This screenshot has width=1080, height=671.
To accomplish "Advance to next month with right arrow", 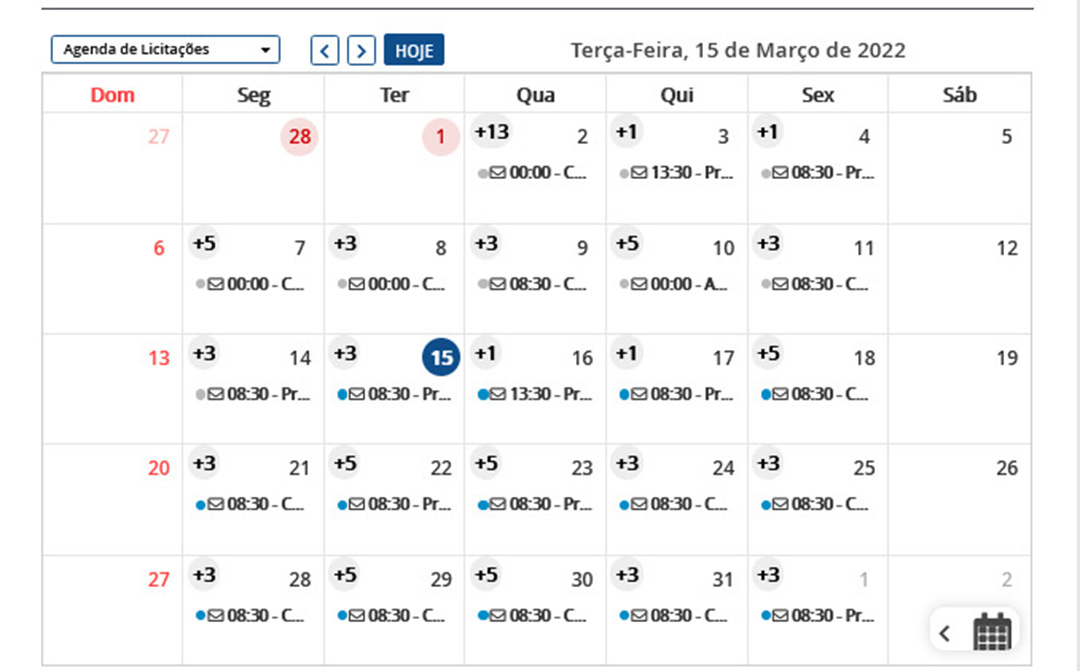I will pos(362,50).
